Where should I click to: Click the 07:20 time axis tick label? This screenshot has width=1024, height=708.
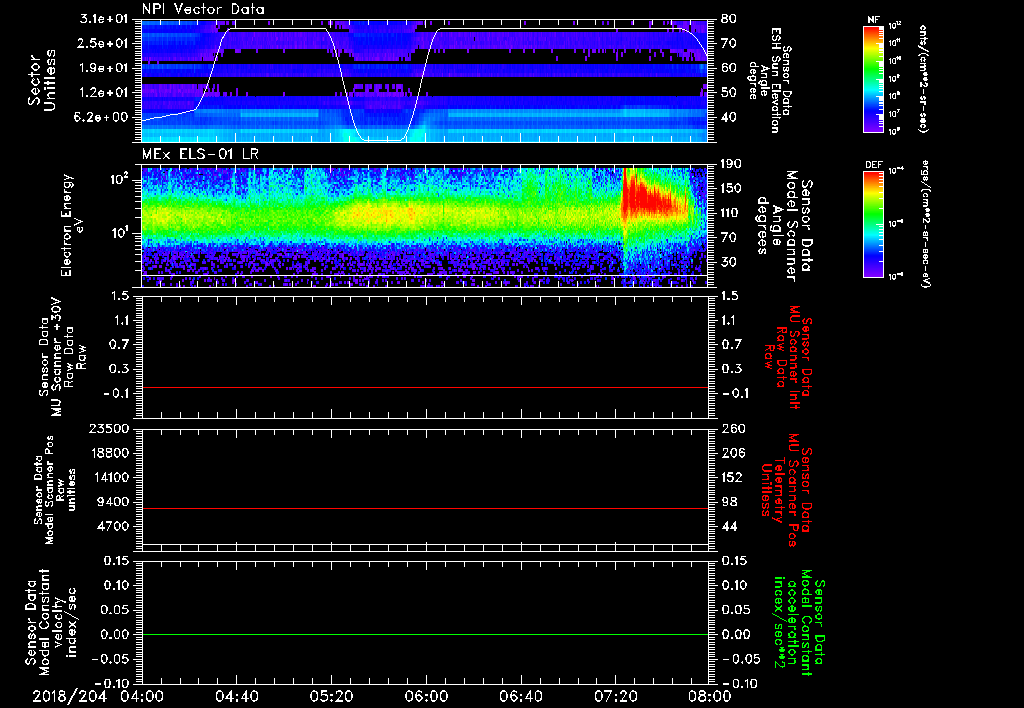[x=615, y=696]
